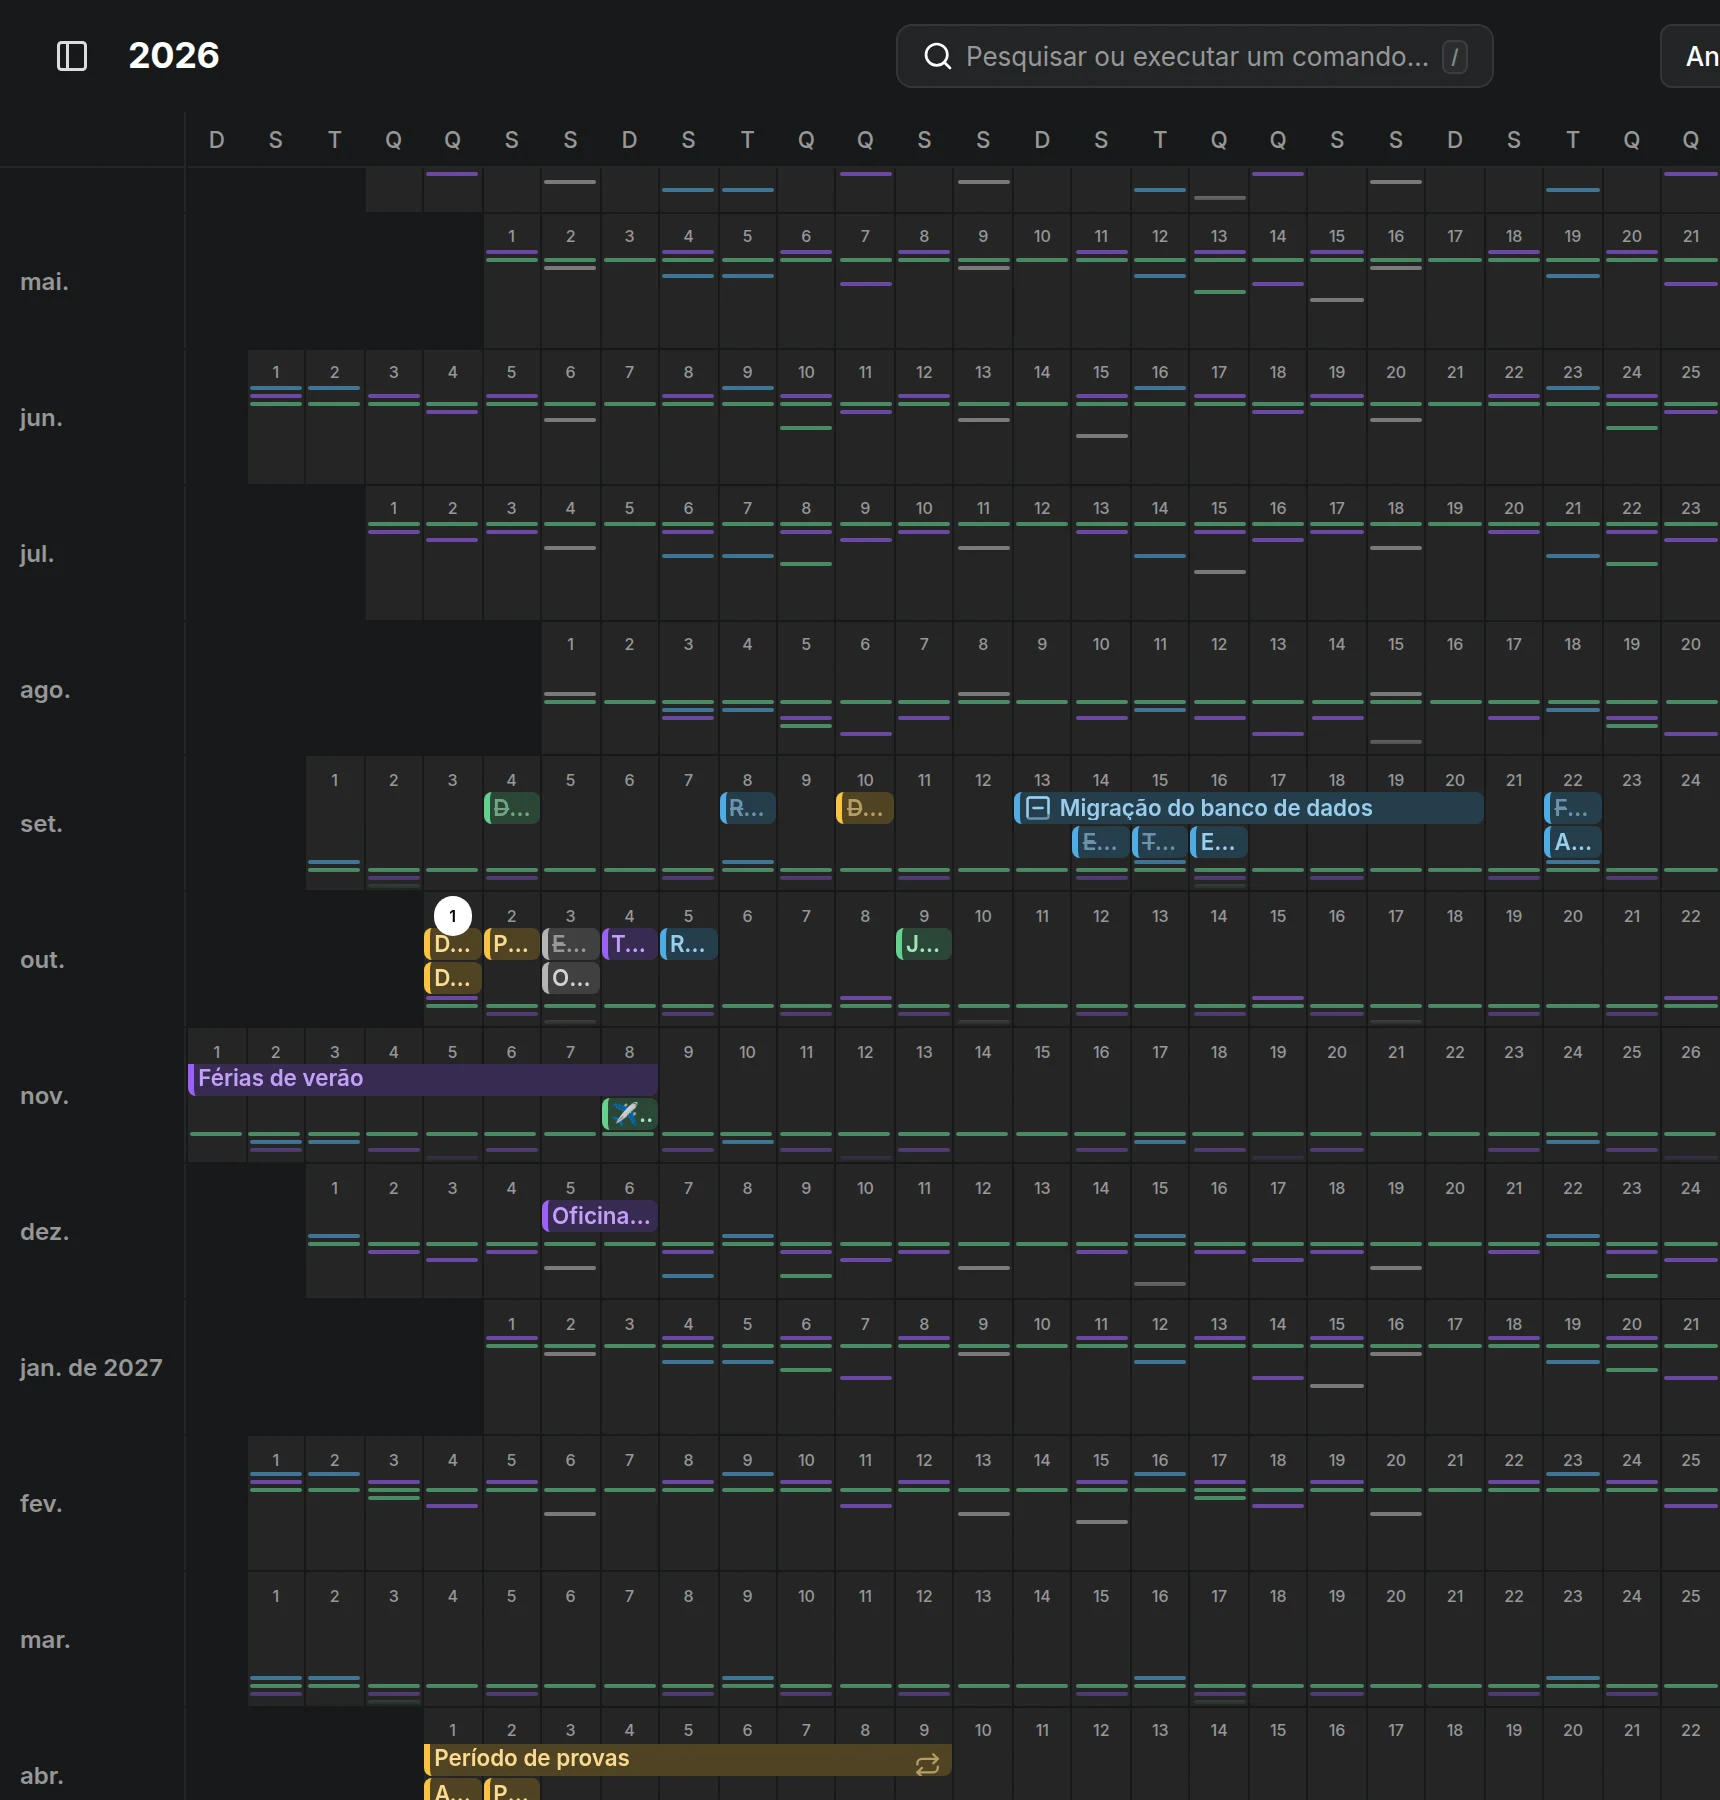Open the F... event on September 22
Image resolution: width=1720 pixels, height=1800 pixels.
click(x=1573, y=808)
